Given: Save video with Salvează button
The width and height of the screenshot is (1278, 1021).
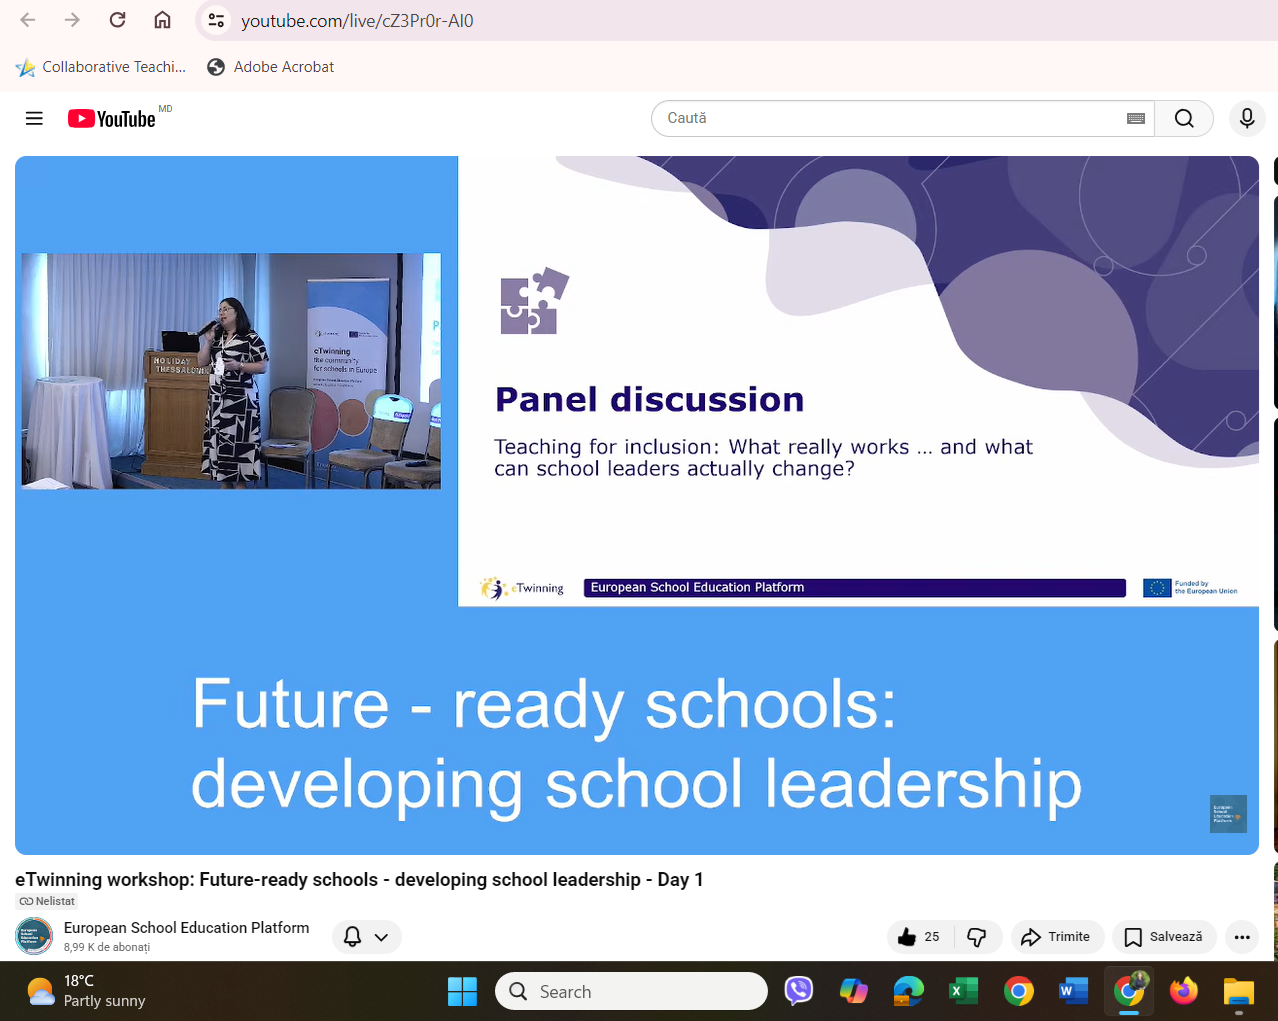Looking at the screenshot, I should [x=1164, y=937].
